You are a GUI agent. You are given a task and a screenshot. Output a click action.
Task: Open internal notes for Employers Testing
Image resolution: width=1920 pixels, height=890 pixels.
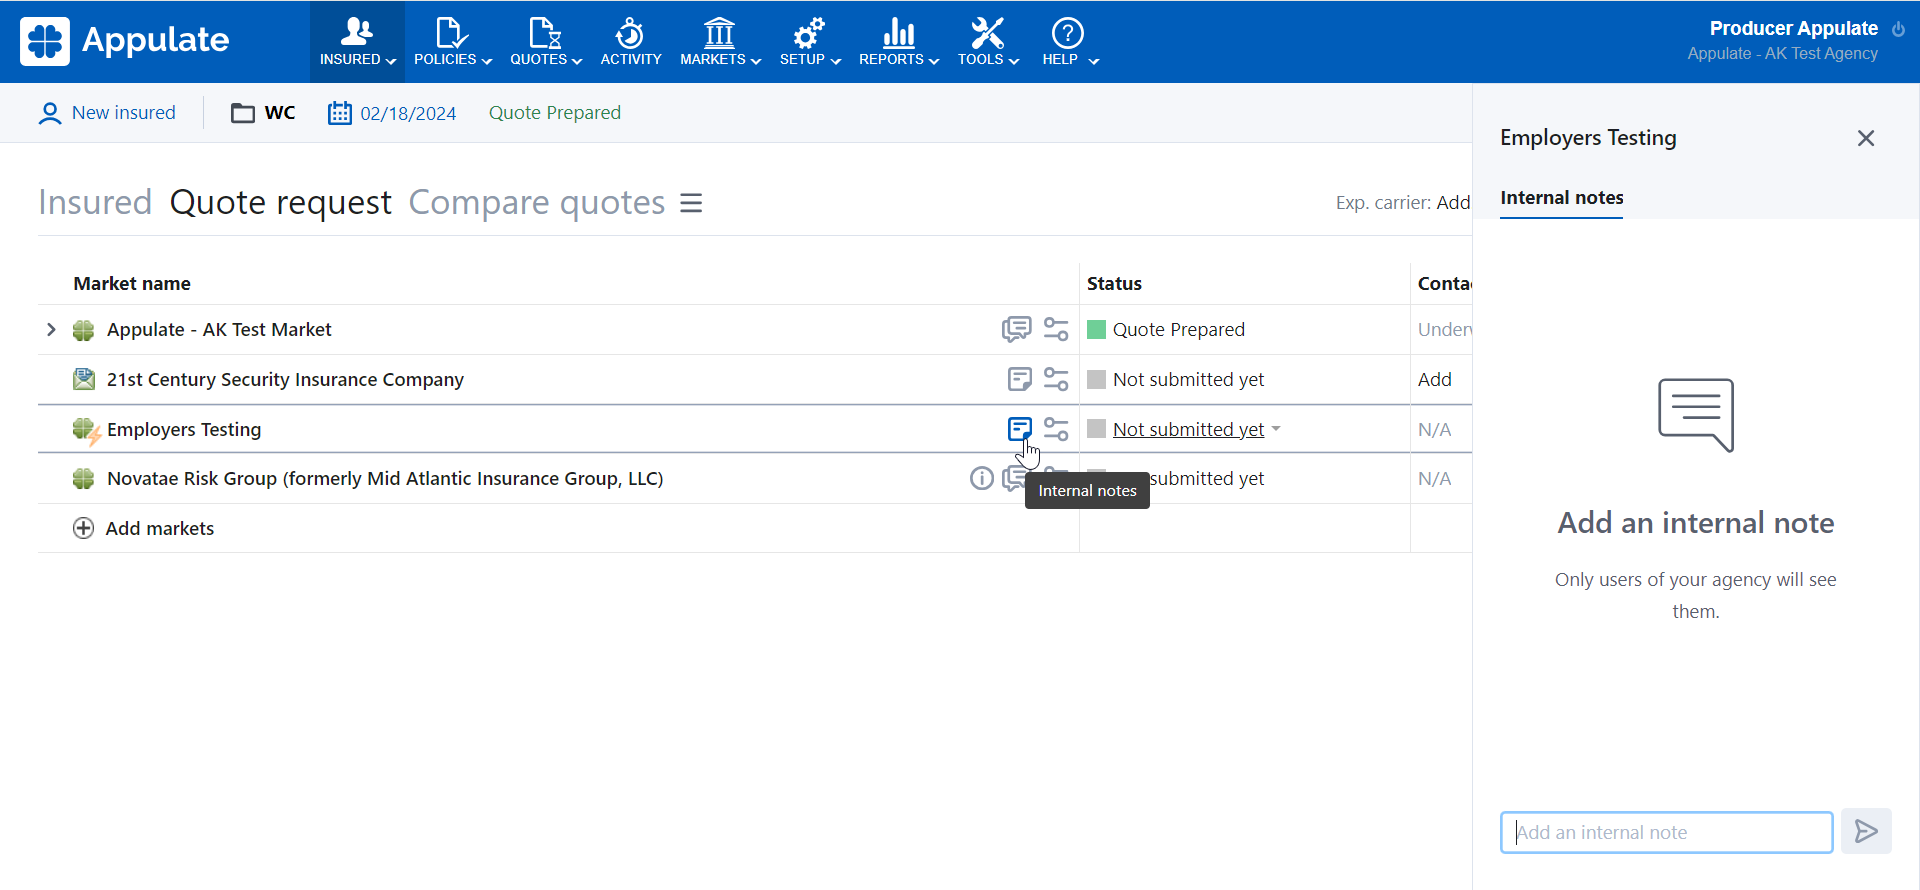point(1019,429)
